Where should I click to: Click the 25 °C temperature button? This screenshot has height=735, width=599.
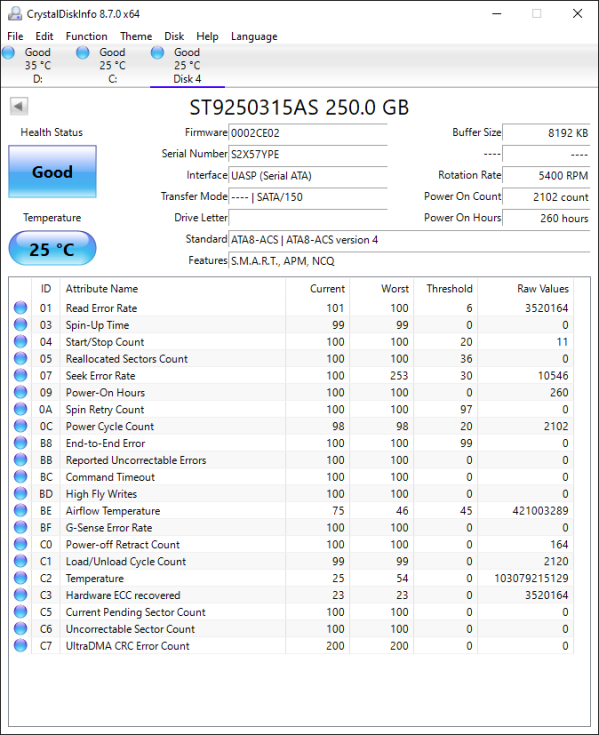pyautogui.click(x=52, y=248)
